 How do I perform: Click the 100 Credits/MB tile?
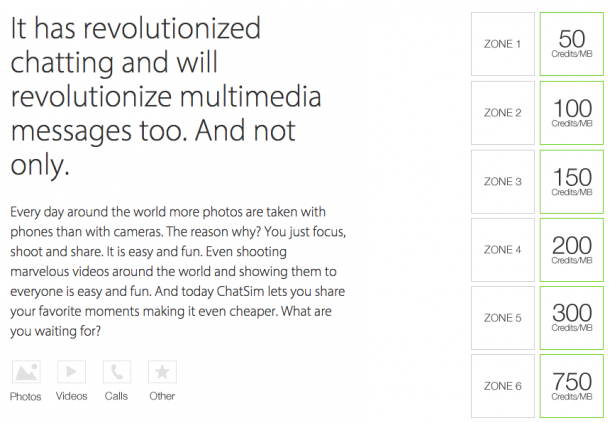pos(572,113)
